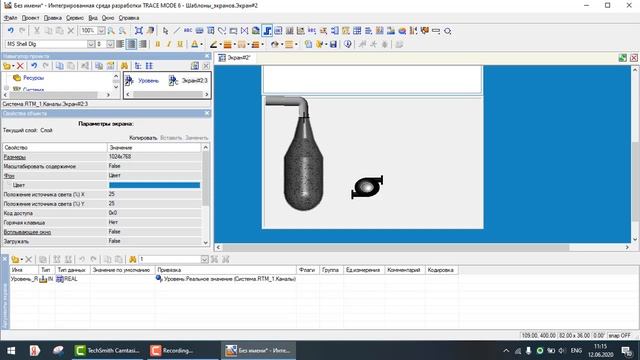Viewport: 640px width, 360px height.
Task: Click the zoom-in magnifier icon
Action: [111, 31]
